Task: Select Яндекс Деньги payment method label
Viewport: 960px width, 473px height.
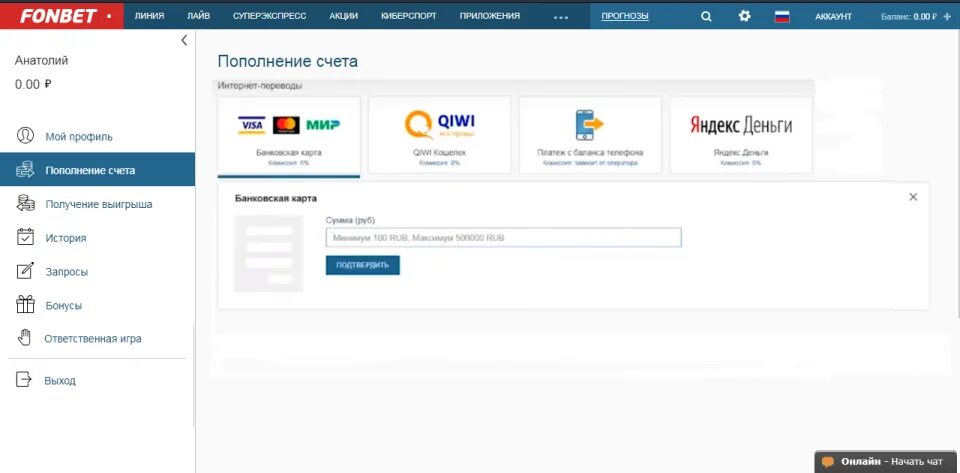Action: (741, 152)
